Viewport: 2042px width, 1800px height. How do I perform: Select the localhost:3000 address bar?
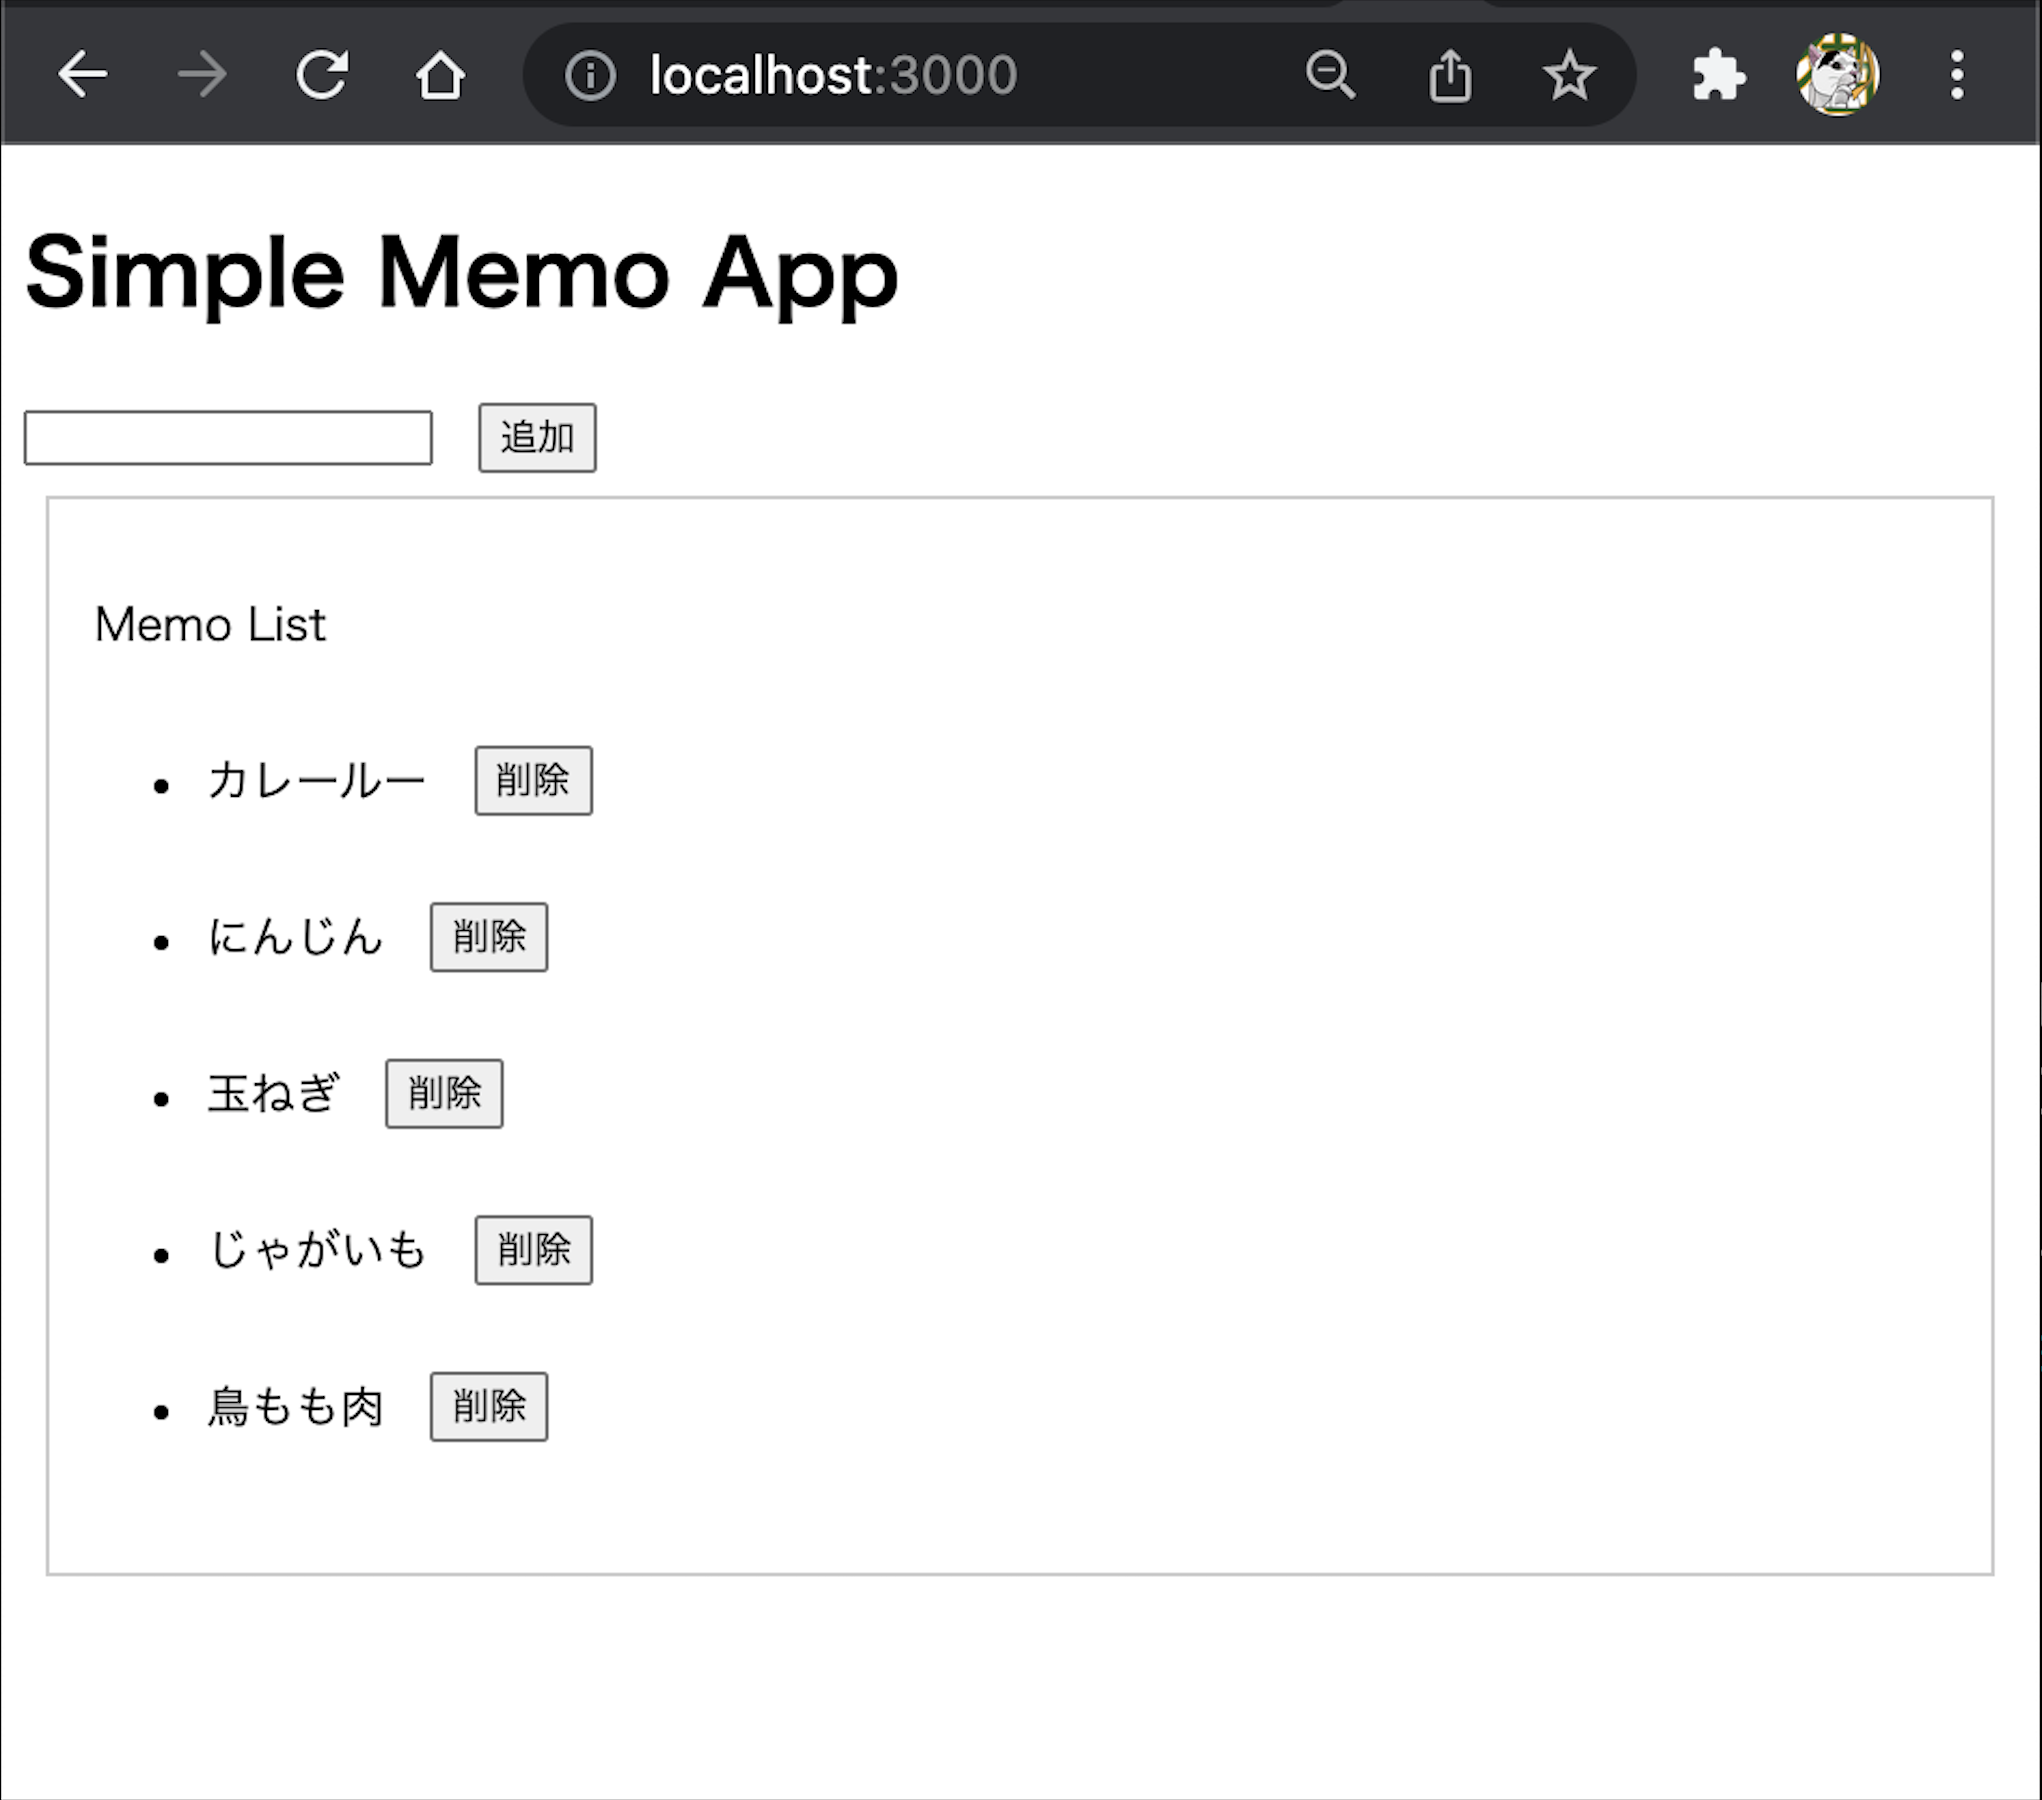coord(830,74)
